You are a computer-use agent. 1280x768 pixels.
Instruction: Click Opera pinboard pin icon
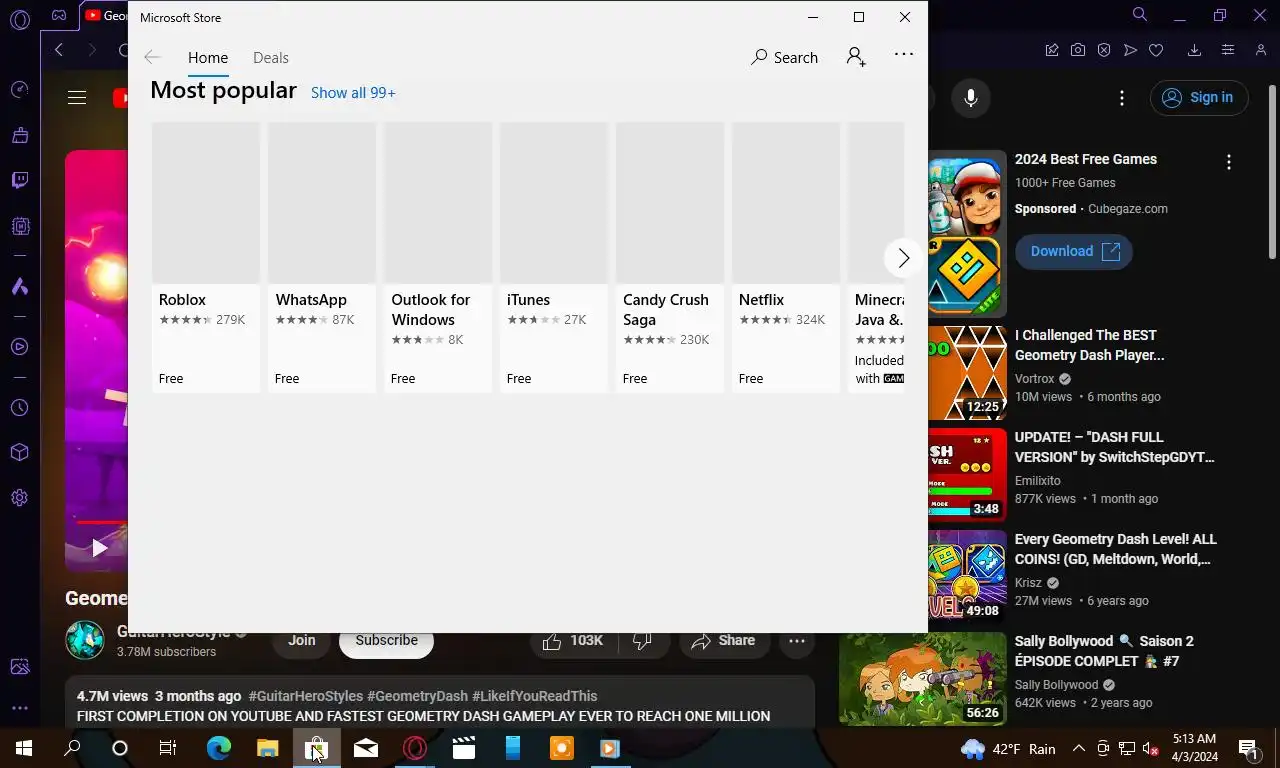point(1052,50)
